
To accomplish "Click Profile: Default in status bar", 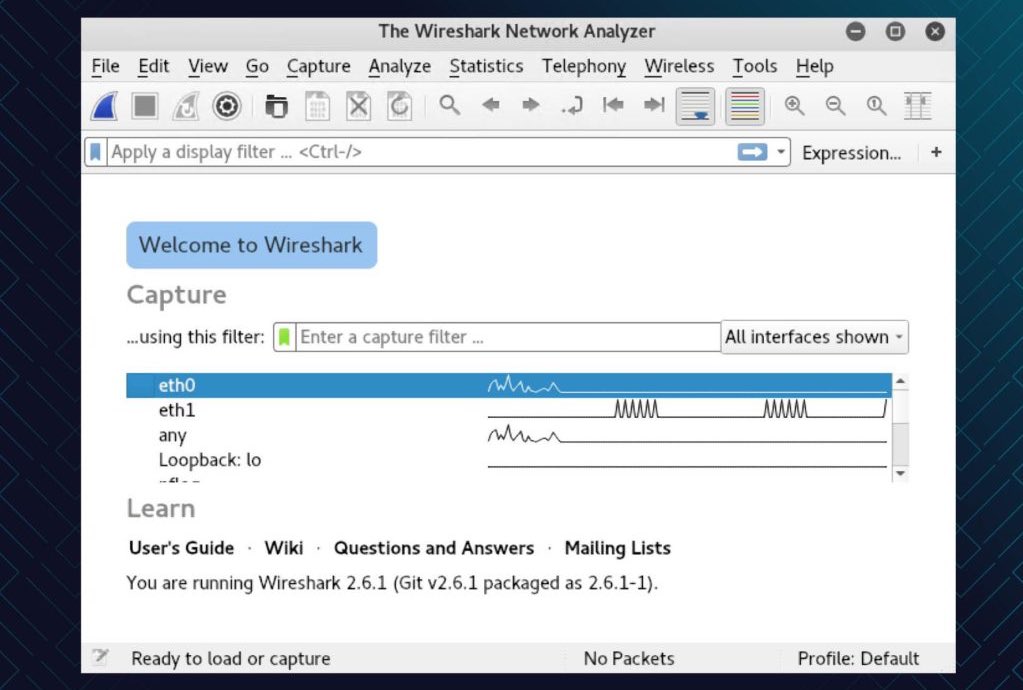I will click(858, 659).
